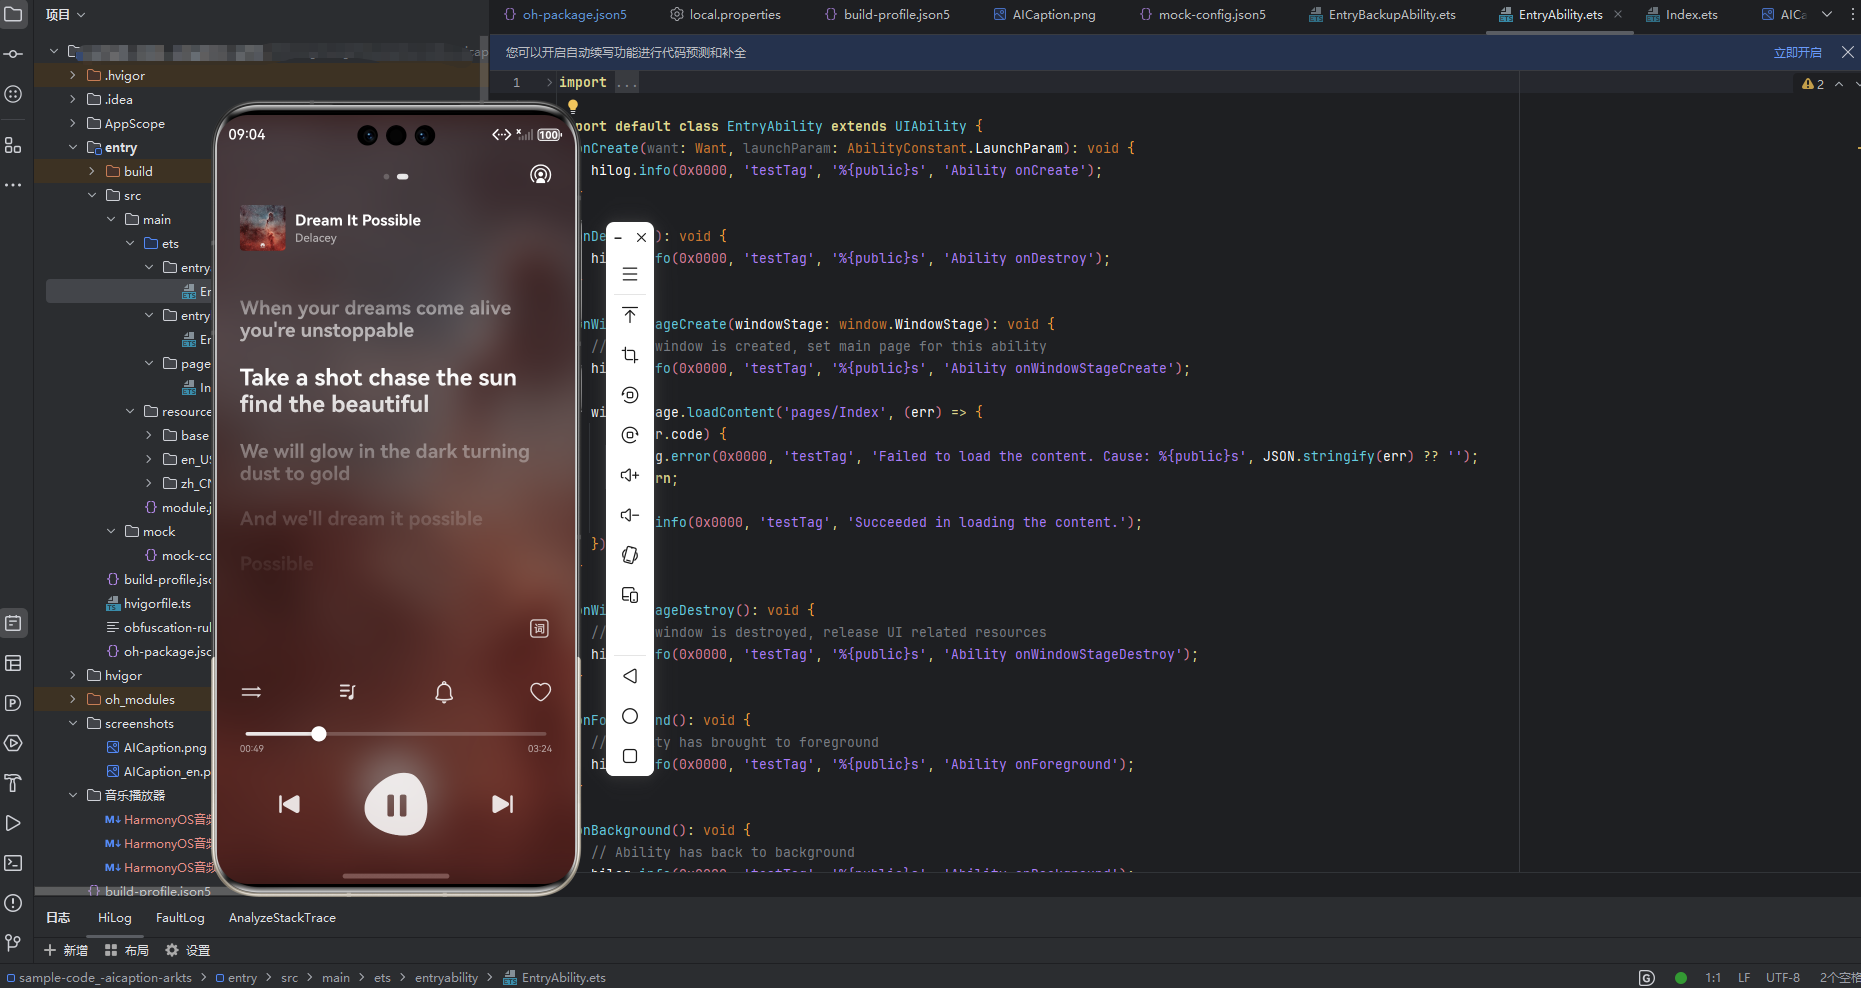The height and width of the screenshot is (988, 1861).
Task: Click the 设置 button in log panel
Action: [x=188, y=950]
